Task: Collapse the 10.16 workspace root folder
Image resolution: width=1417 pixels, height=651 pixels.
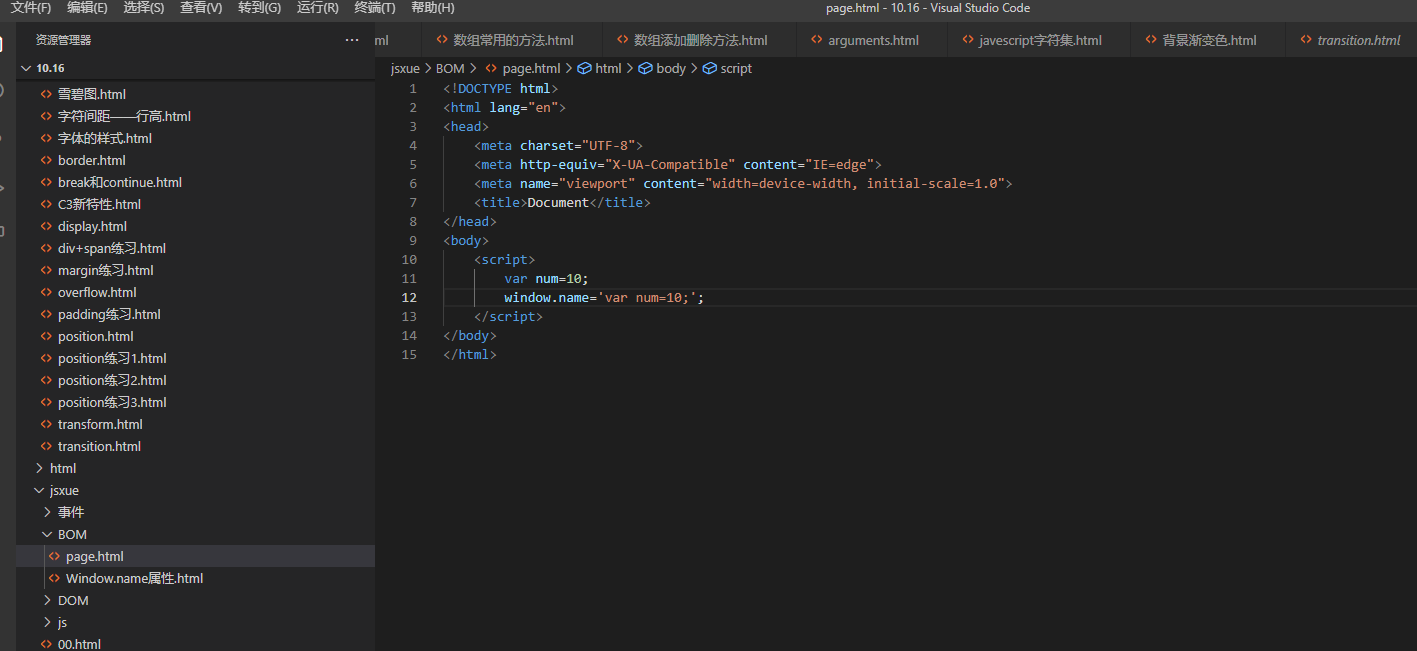Action: click(26, 68)
